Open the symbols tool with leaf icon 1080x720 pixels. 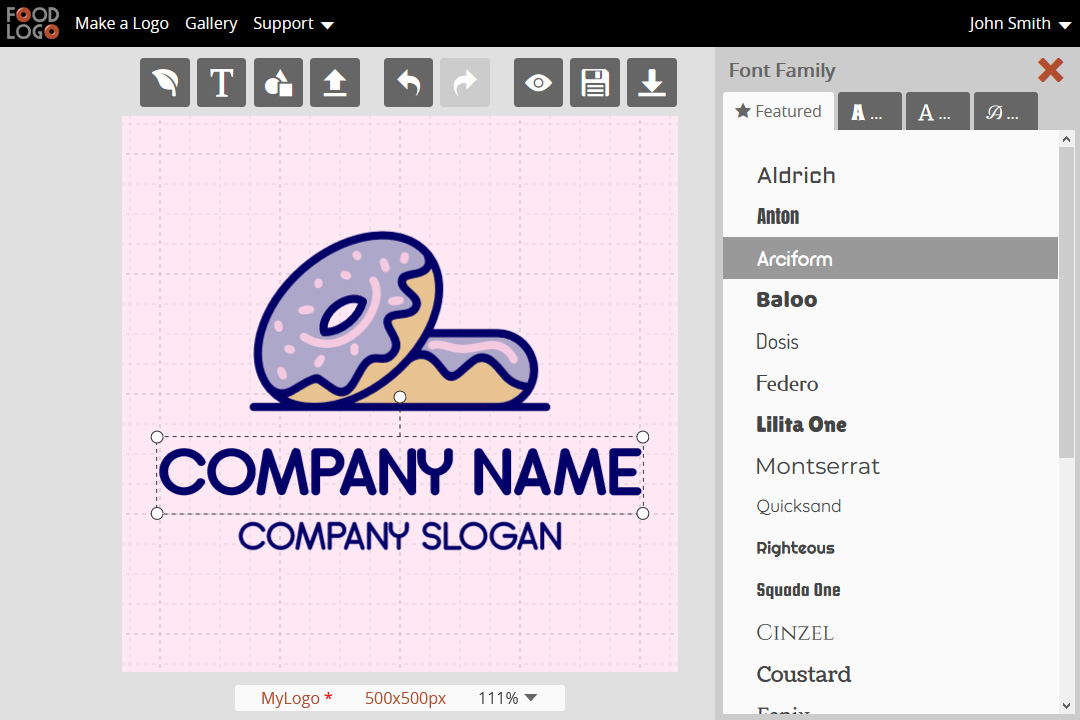(164, 82)
